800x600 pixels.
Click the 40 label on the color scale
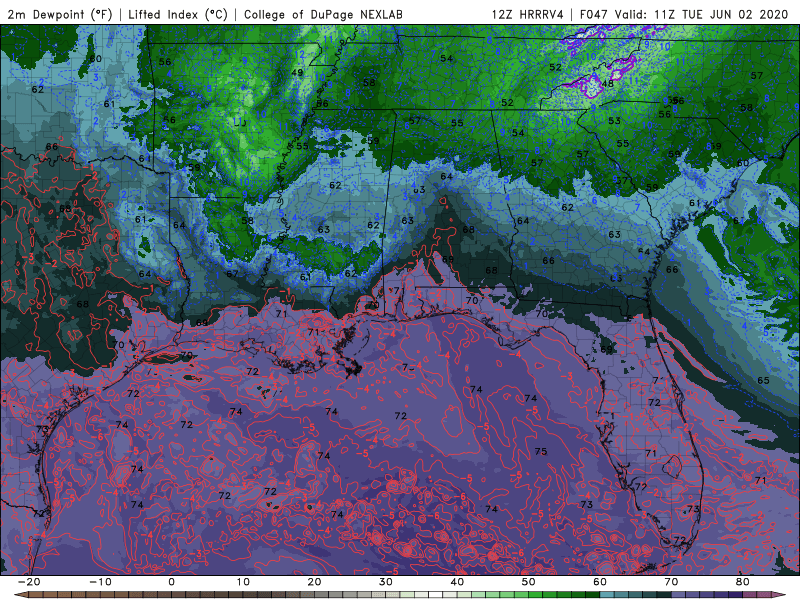[457, 582]
